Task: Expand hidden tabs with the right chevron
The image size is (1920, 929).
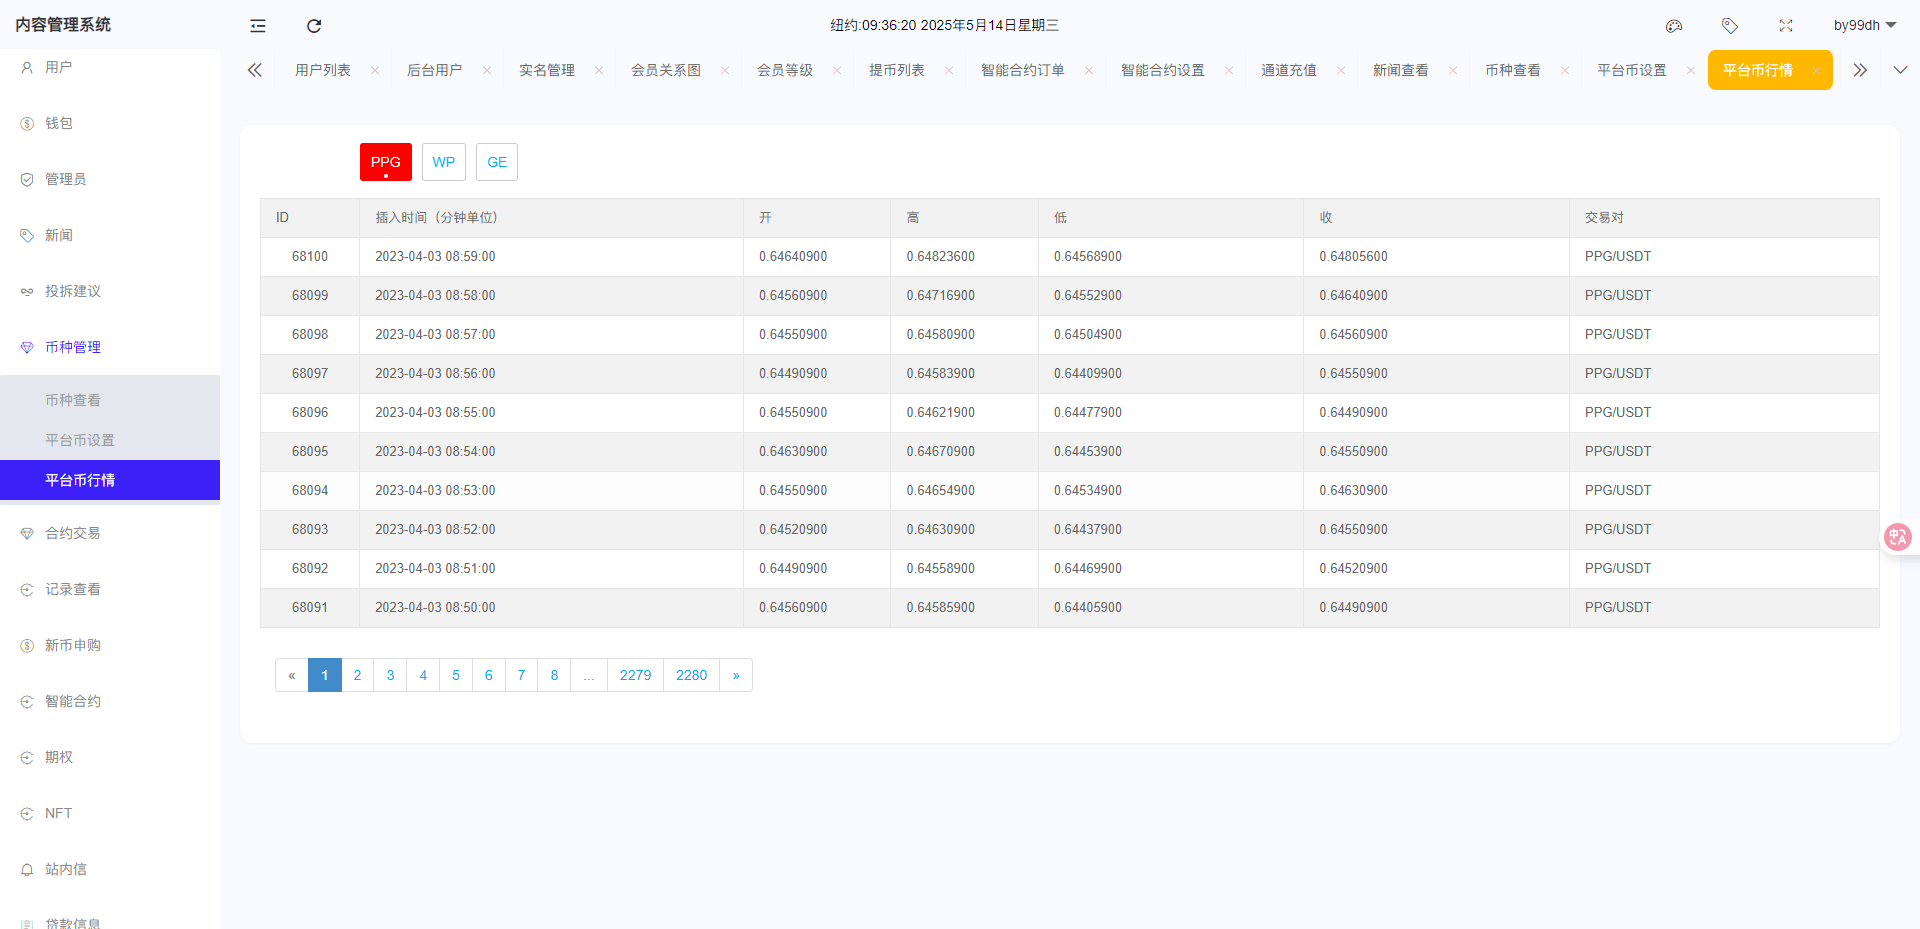Action: coord(1860,70)
